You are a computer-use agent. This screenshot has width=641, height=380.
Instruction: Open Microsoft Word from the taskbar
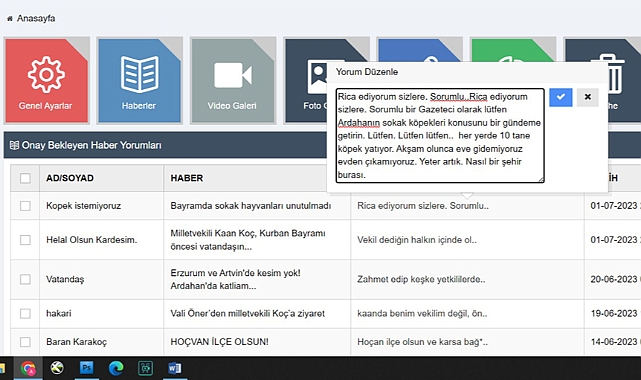click(x=175, y=368)
